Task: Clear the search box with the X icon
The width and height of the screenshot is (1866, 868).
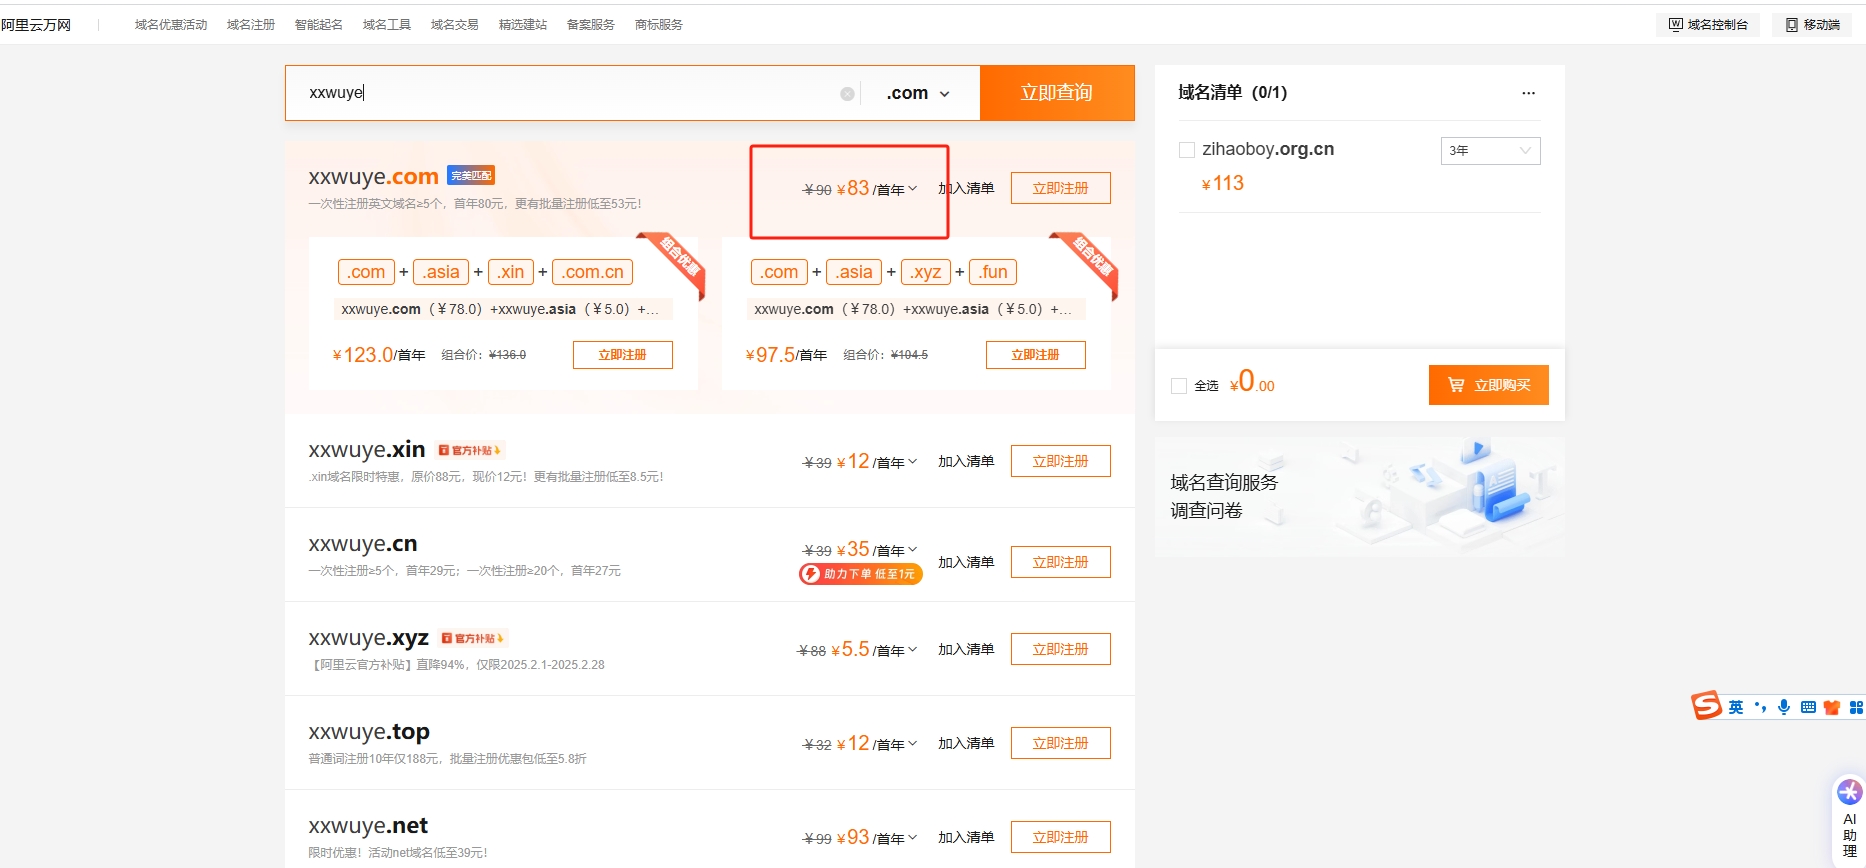Action: pyautogui.click(x=847, y=94)
